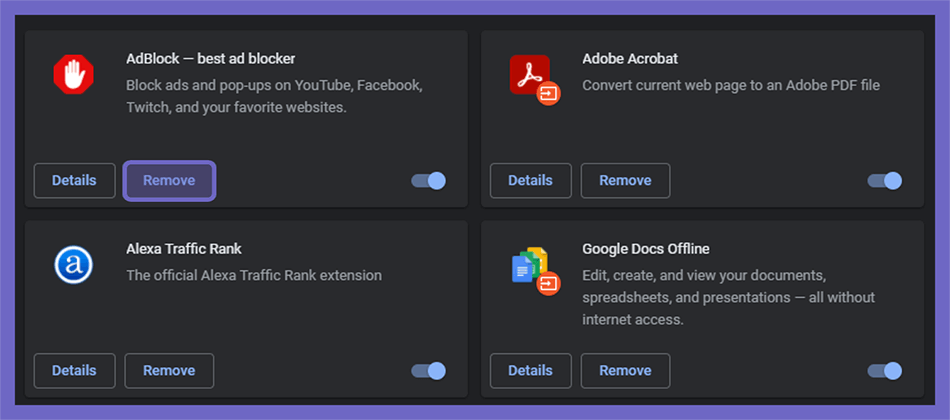Toggle off Alexa Traffic Rank extension
This screenshot has width=950, height=420.
(429, 370)
